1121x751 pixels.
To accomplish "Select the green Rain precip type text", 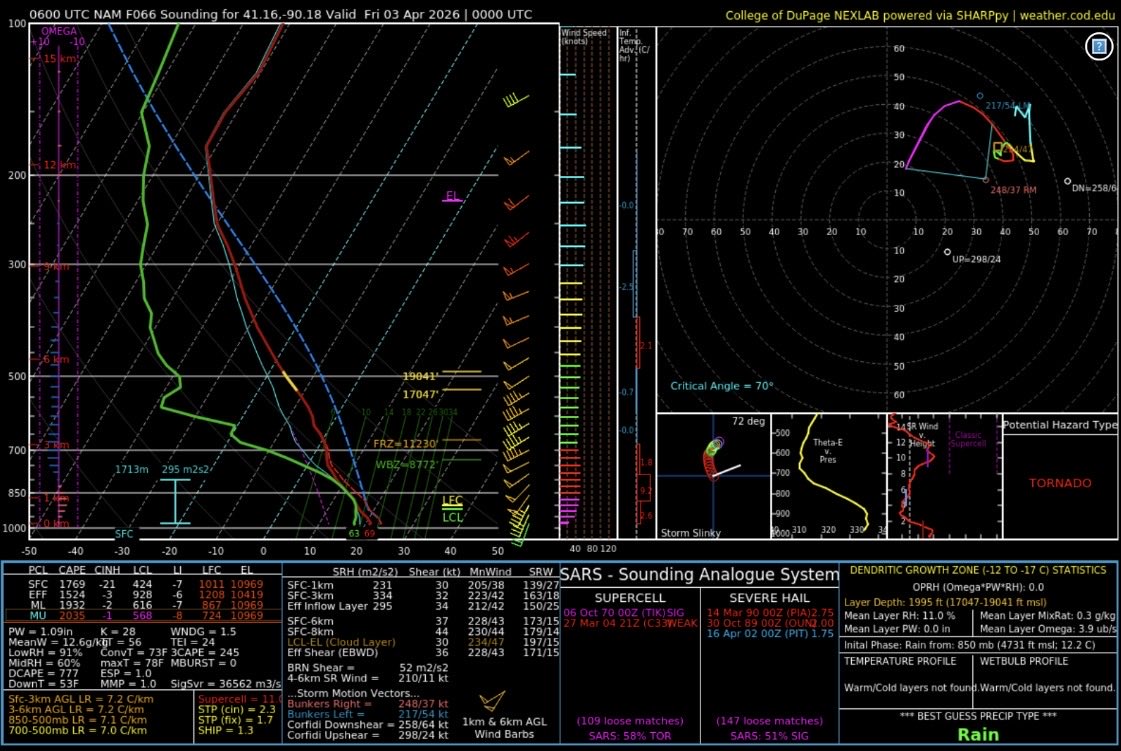I will point(977,735).
